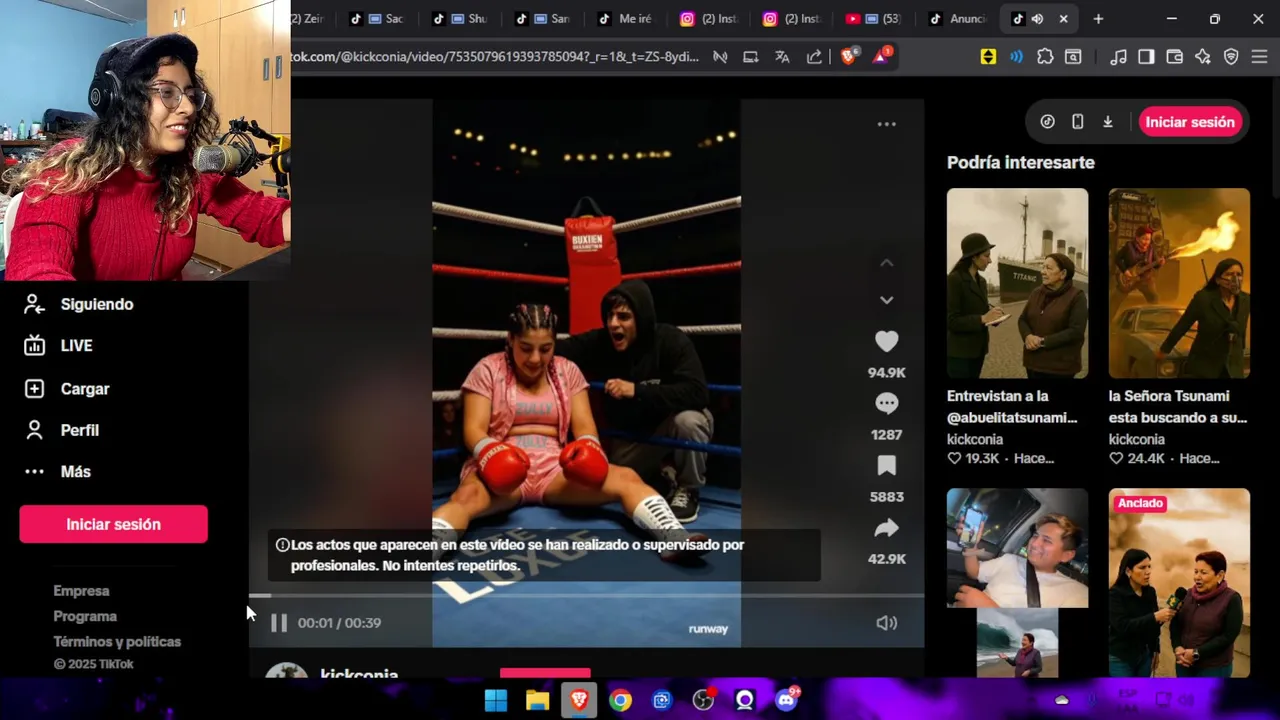Screen dimensions: 1280x720
Task: Open Discord from the taskbar
Action: pos(787,700)
